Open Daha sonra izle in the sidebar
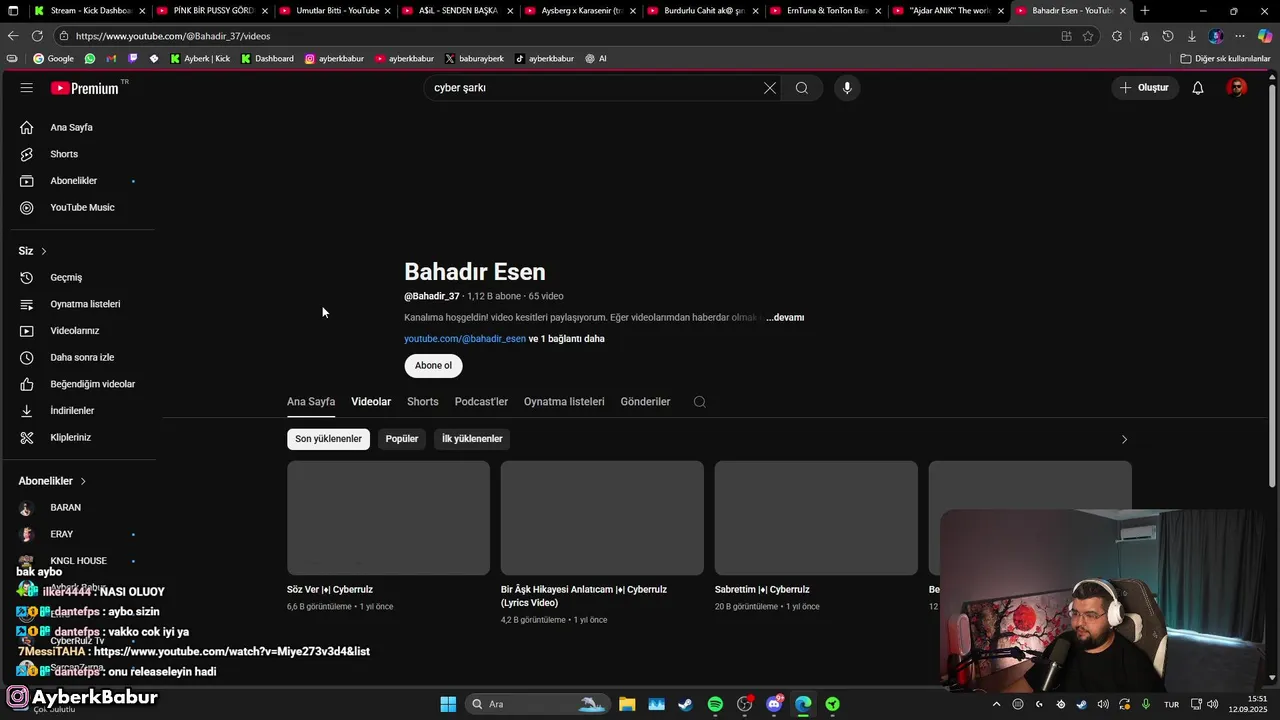This screenshot has width=1280, height=720. coord(80,357)
